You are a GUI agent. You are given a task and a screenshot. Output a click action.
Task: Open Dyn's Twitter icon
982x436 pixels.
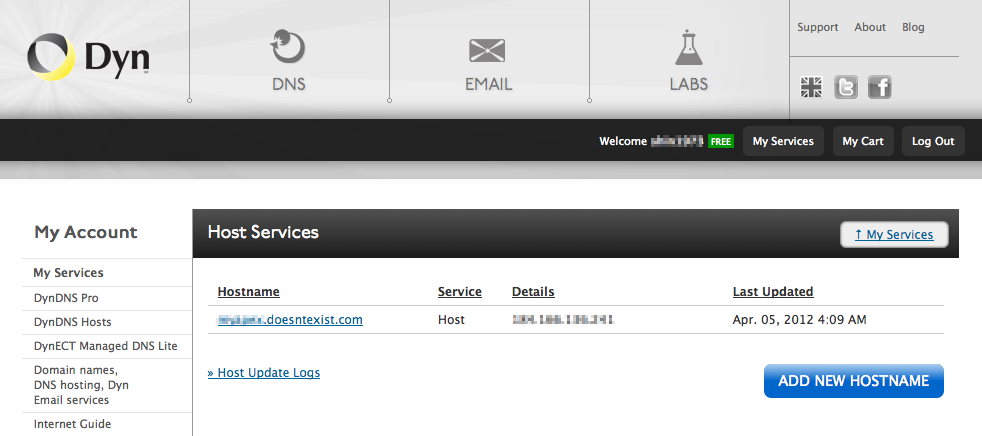click(845, 87)
